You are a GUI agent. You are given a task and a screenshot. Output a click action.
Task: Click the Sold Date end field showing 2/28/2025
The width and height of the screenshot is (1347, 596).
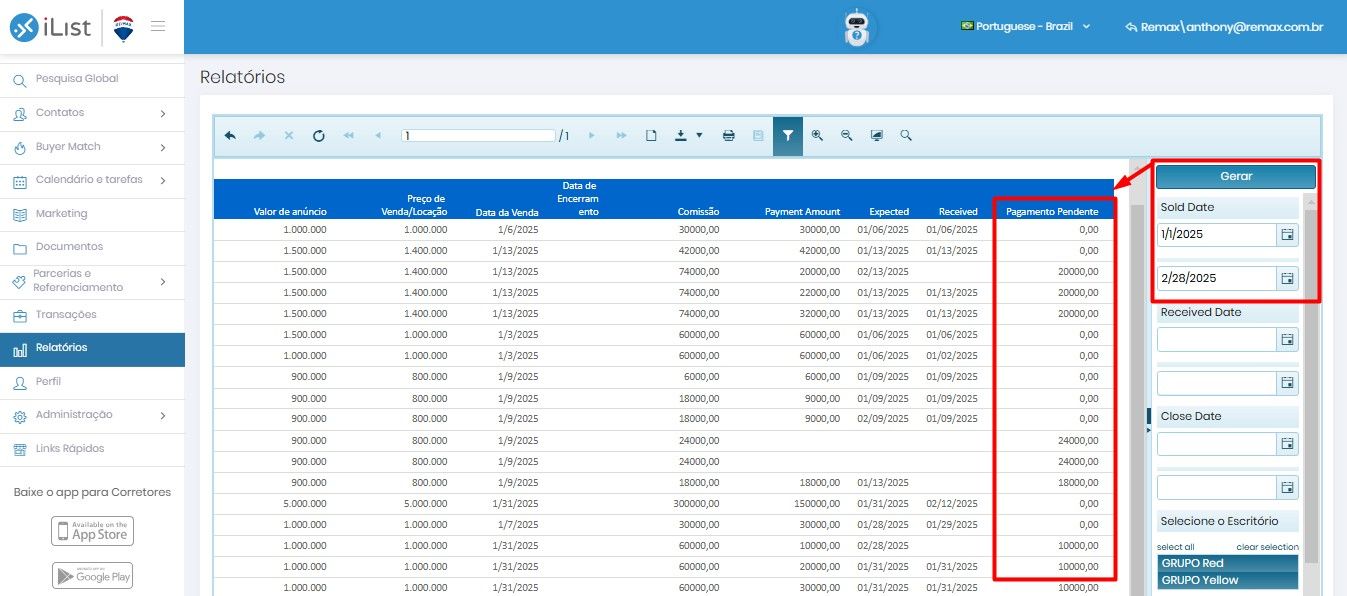pyautogui.click(x=1217, y=278)
